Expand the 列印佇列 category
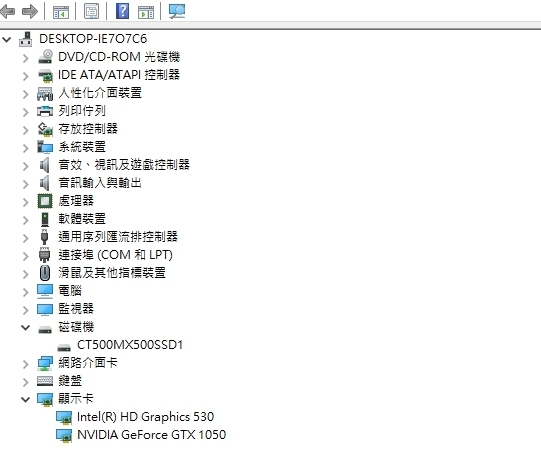Image resolution: width=541 pixels, height=476 pixels. click(26, 112)
